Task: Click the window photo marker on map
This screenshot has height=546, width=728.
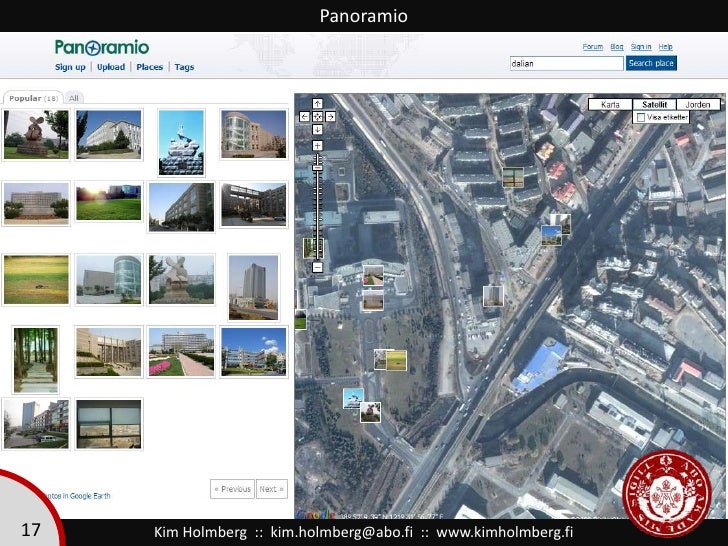Action: point(513,178)
